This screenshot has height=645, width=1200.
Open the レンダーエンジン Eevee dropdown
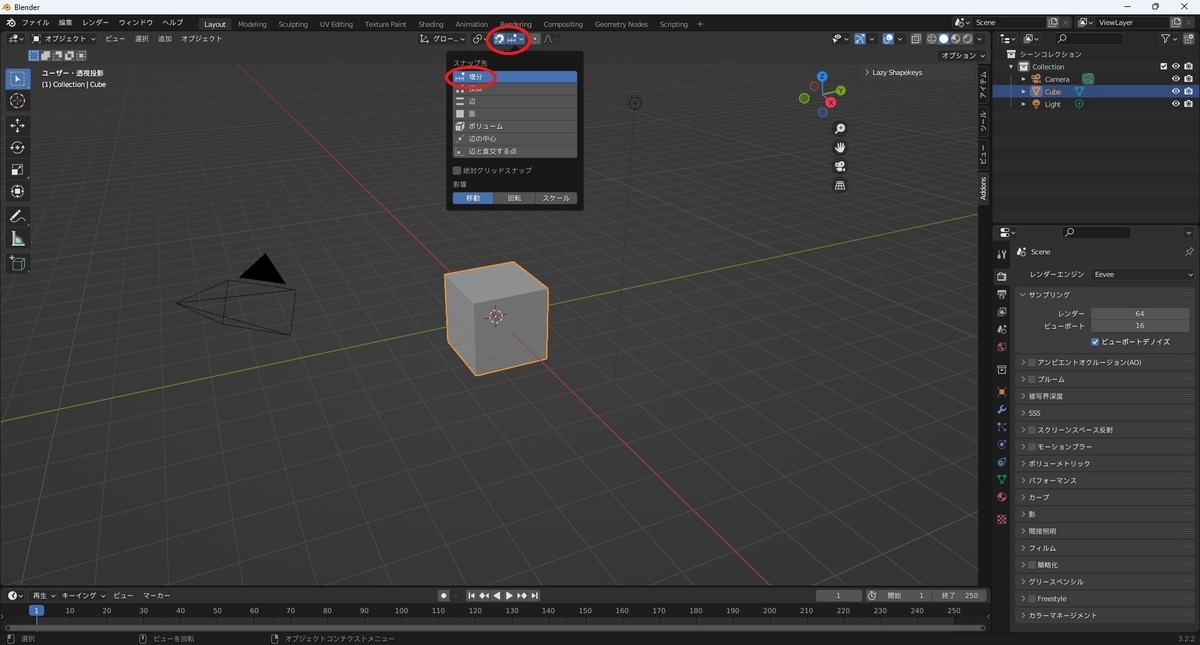coord(1143,274)
